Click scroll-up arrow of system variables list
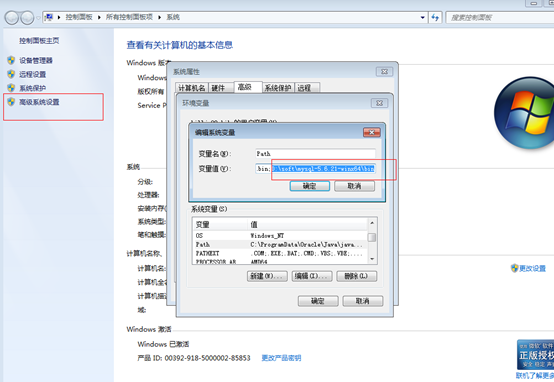This screenshot has width=554, height=382. click(372, 223)
